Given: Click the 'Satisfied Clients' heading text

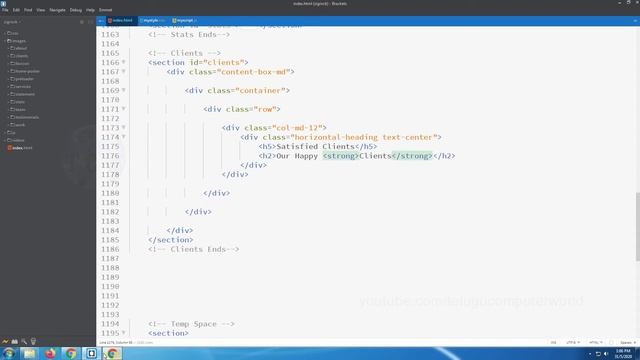Looking at the screenshot, I should coord(316,147).
